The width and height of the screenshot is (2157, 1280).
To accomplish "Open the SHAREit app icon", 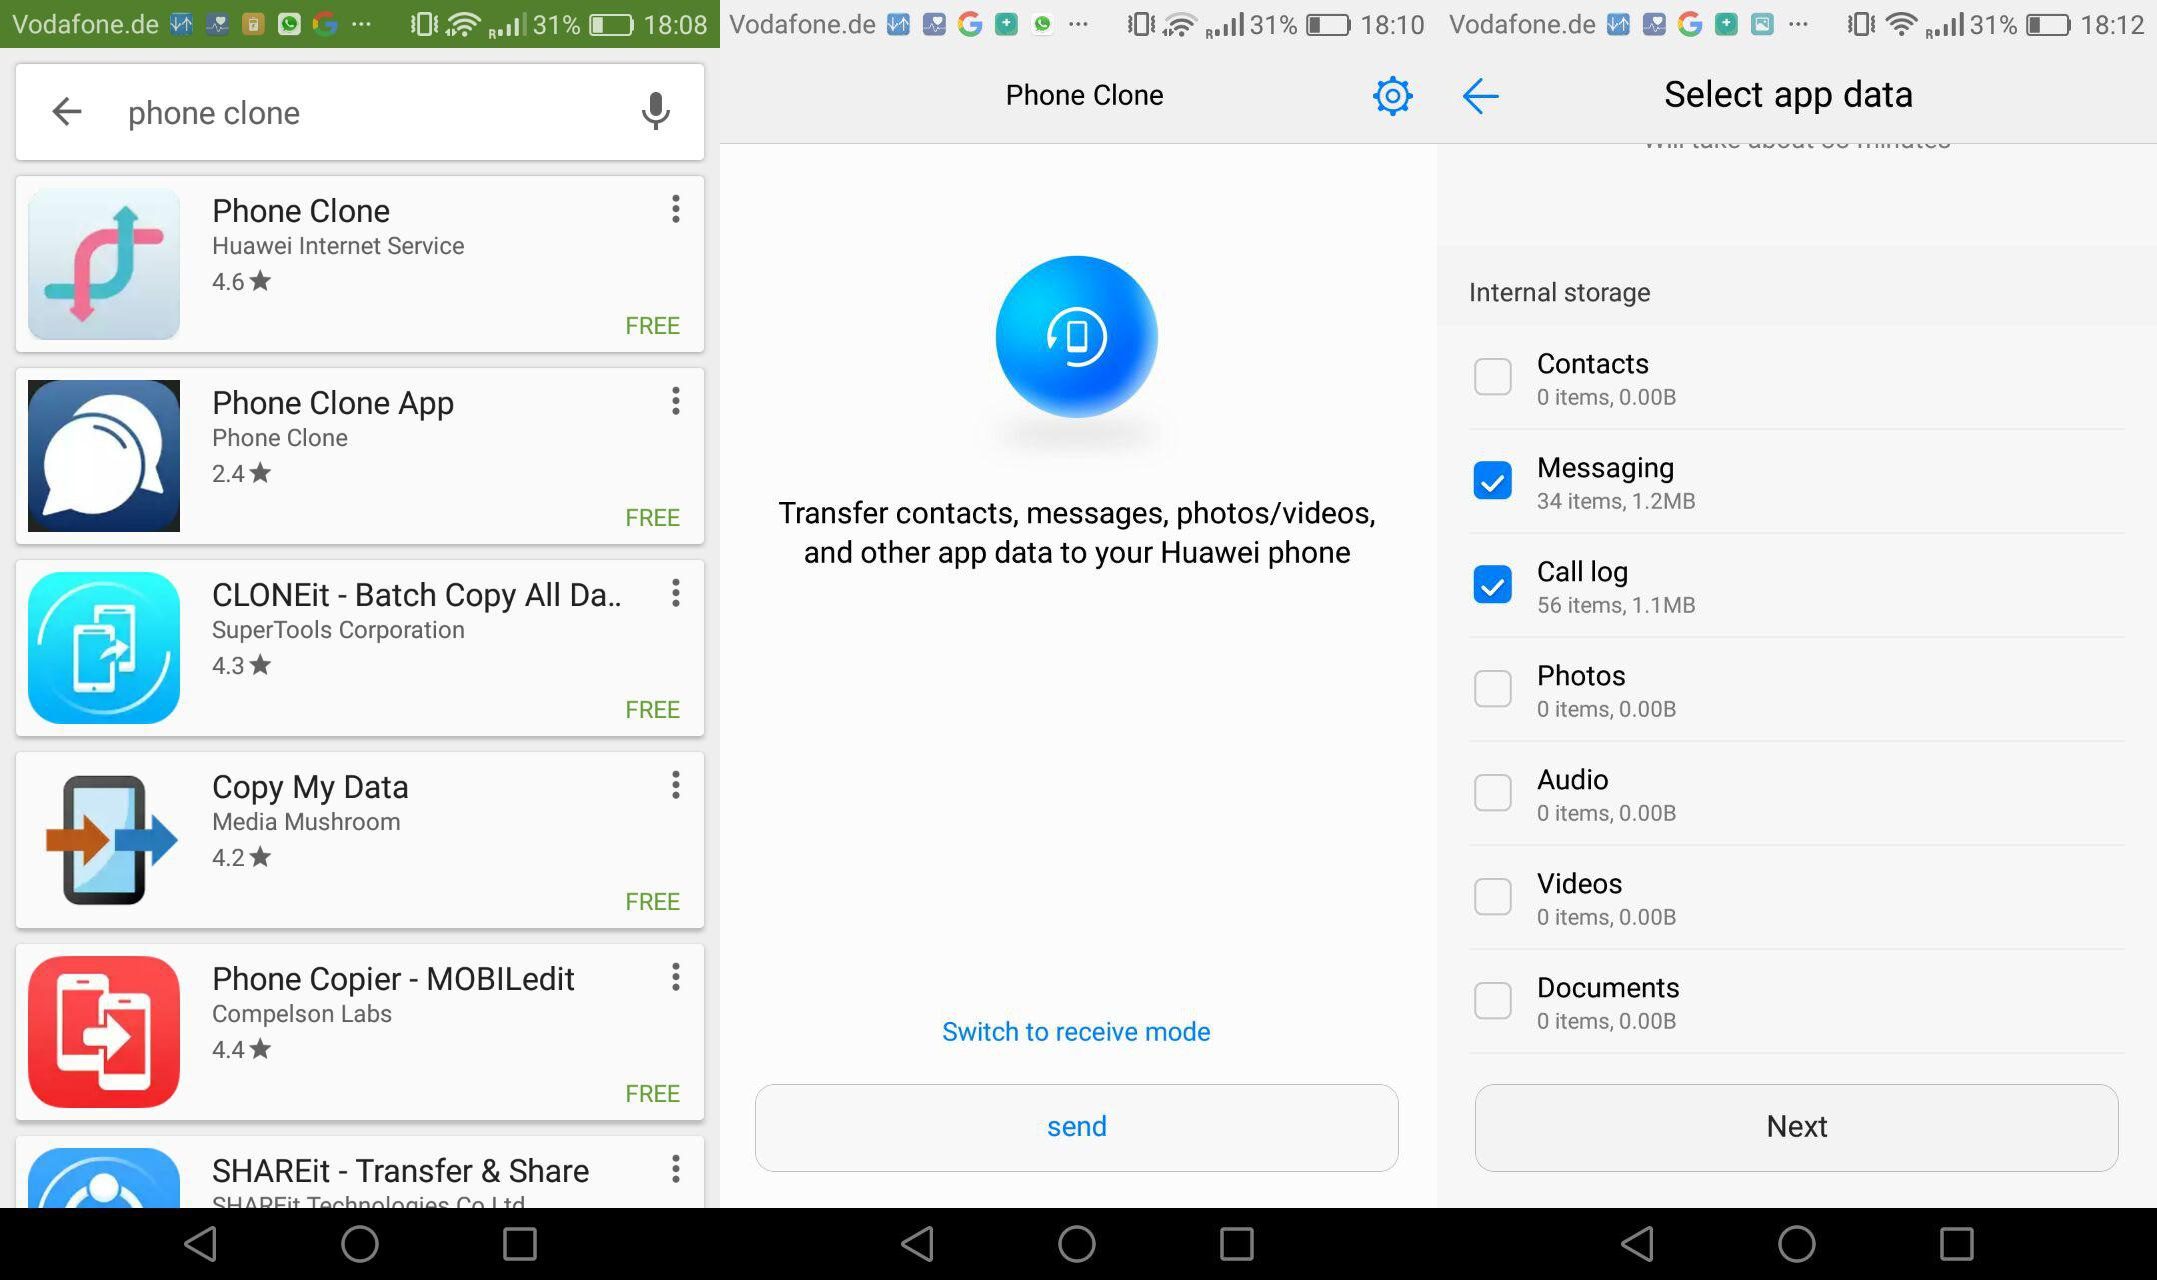I will (x=104, y=1178).
